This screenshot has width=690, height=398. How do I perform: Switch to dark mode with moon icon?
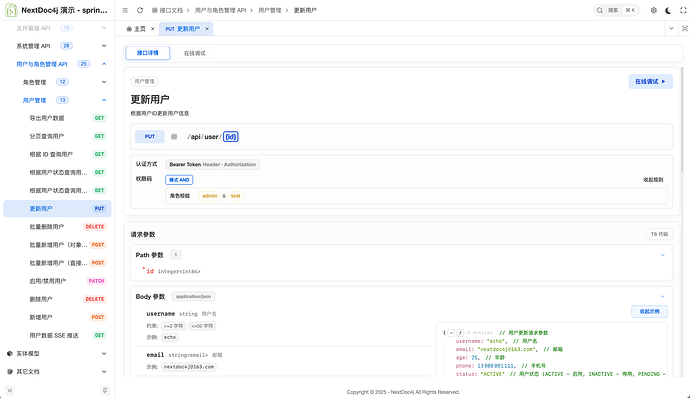pyautogui.click(x=668, y=10)
